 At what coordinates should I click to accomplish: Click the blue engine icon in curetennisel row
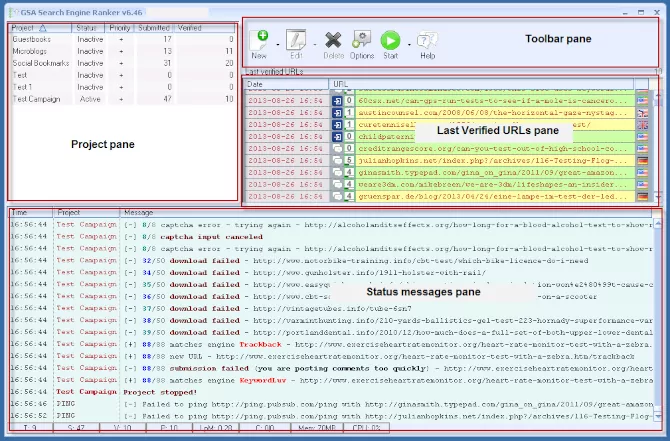point(337,125)
